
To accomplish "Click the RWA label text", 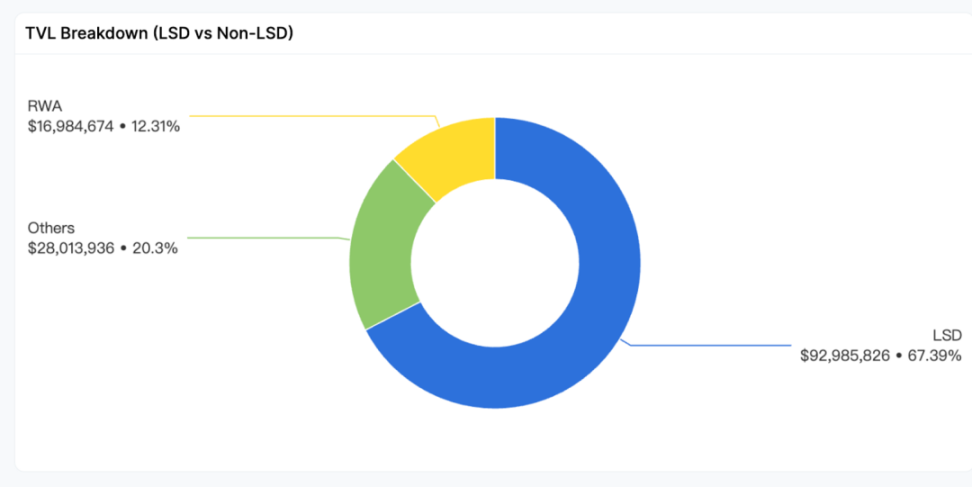I will pyautogui.click(x=45, y=107).
